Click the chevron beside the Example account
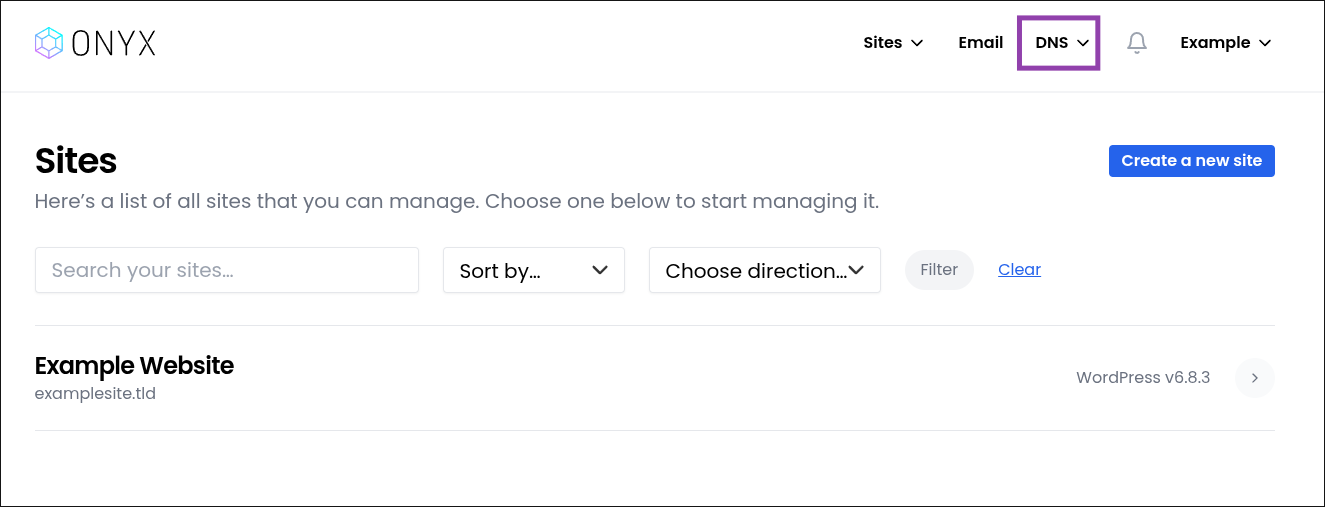Screen dimensions: 1325x507 click(x=1265, y=43)
